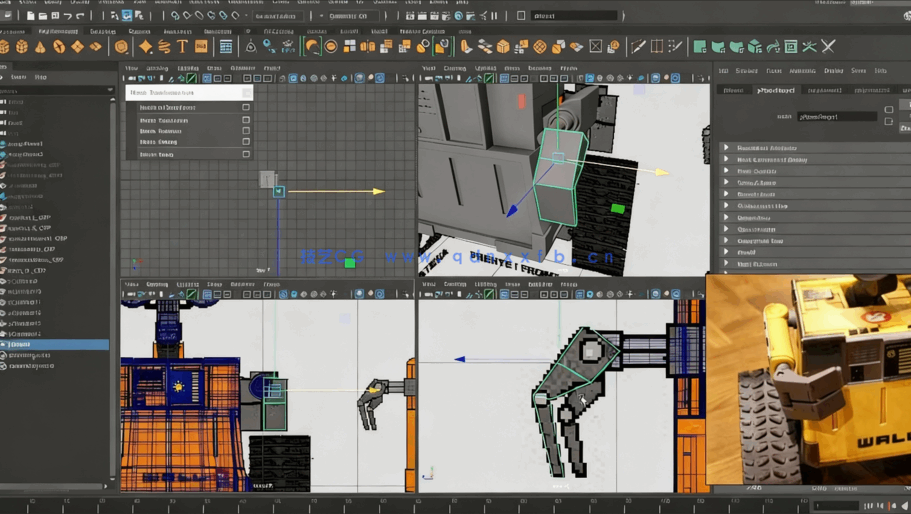This screenshot has height=514, width=911.
Task: Expand the first collapsed Attribute Editor section
Action: pyautogui.click(x=727, y=148)
